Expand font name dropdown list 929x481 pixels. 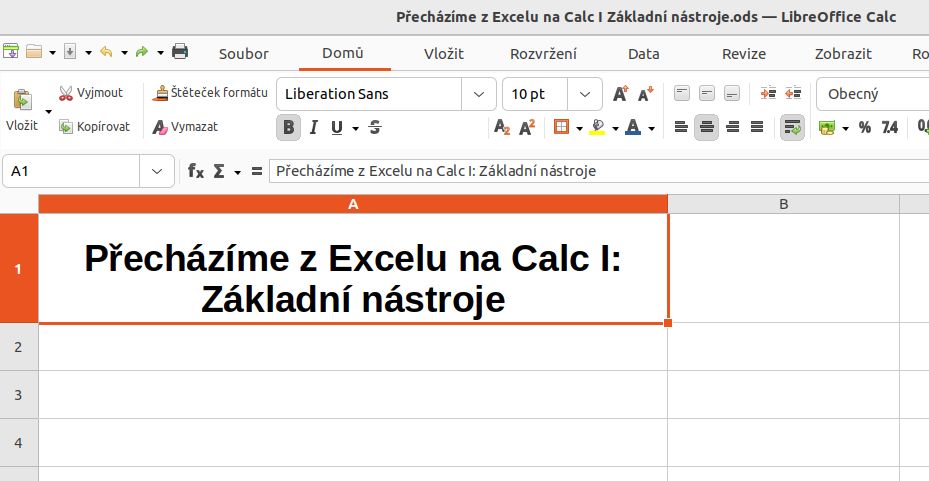tap(479, 94)
